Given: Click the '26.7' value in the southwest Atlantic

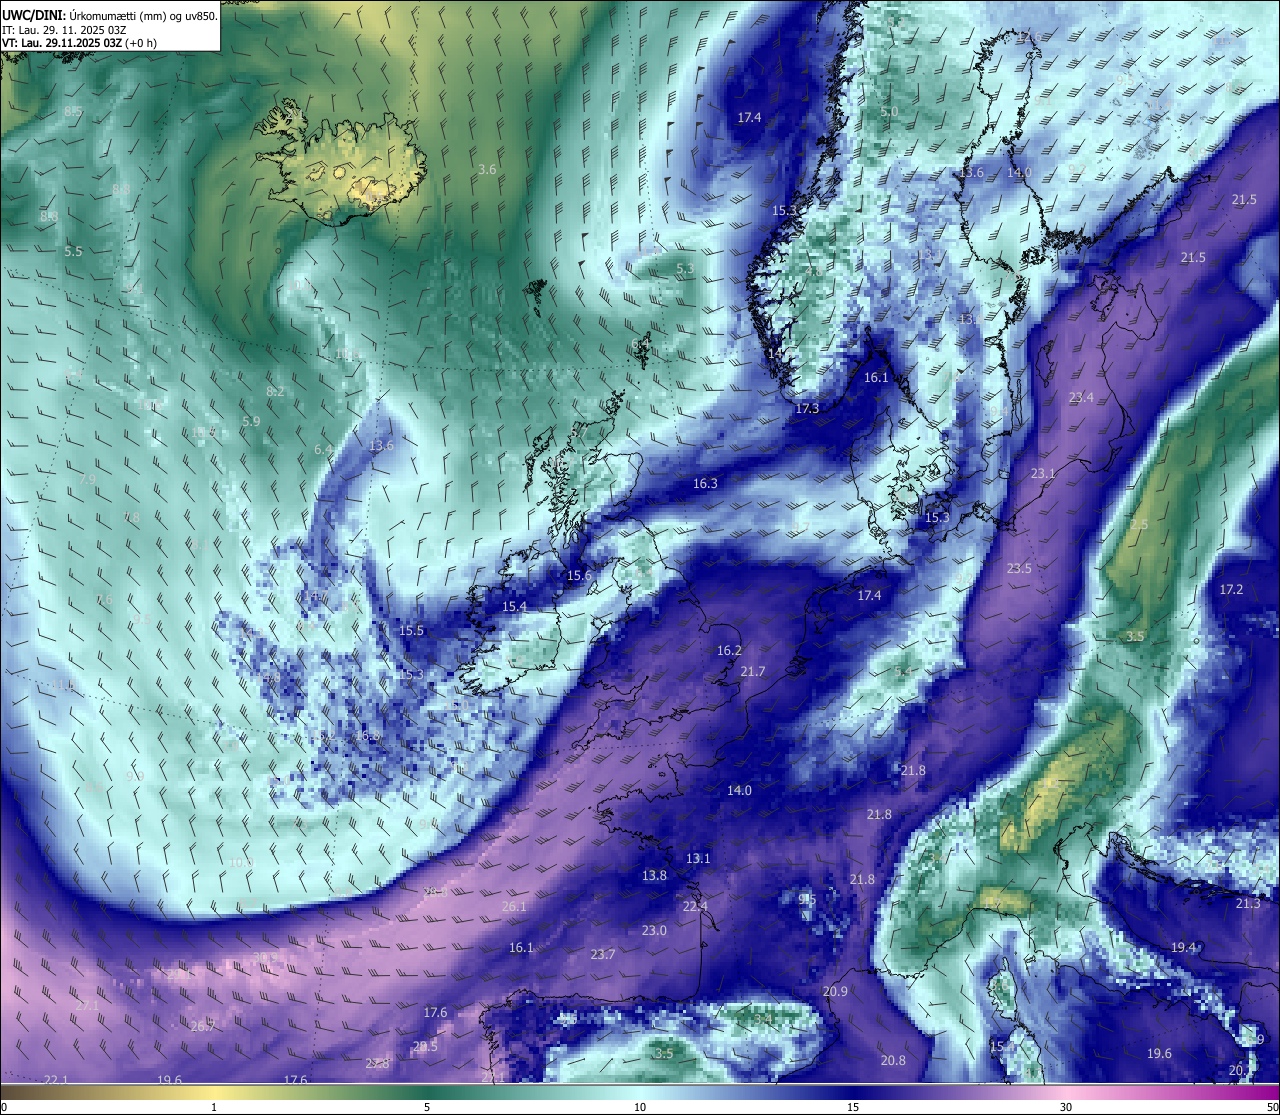Looking at the screenshot, I should coord(203,1026).
